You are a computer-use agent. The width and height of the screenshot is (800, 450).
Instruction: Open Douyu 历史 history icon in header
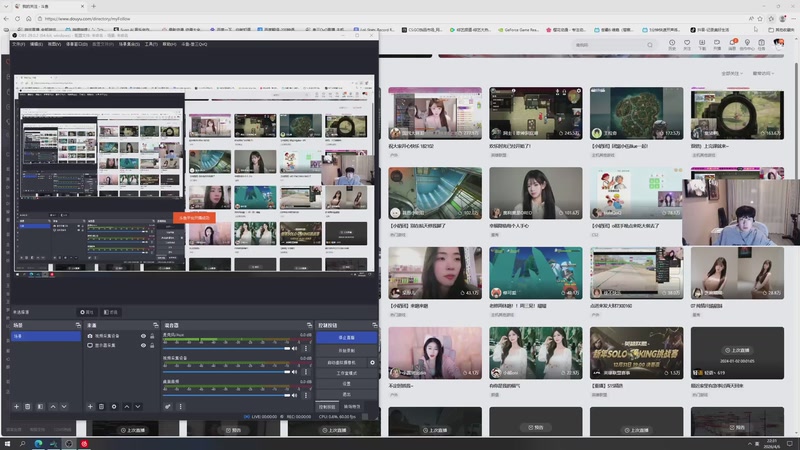coord(672,44)
